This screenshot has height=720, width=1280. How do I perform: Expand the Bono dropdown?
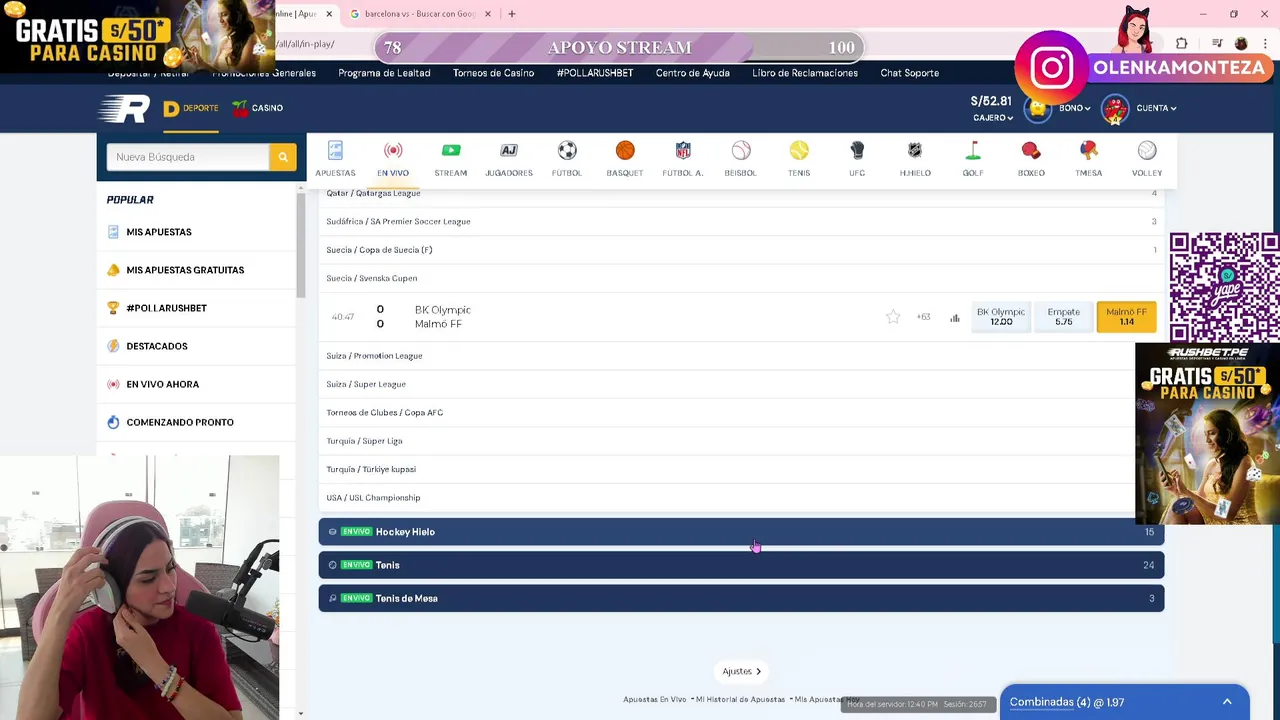coord(1075,108)
